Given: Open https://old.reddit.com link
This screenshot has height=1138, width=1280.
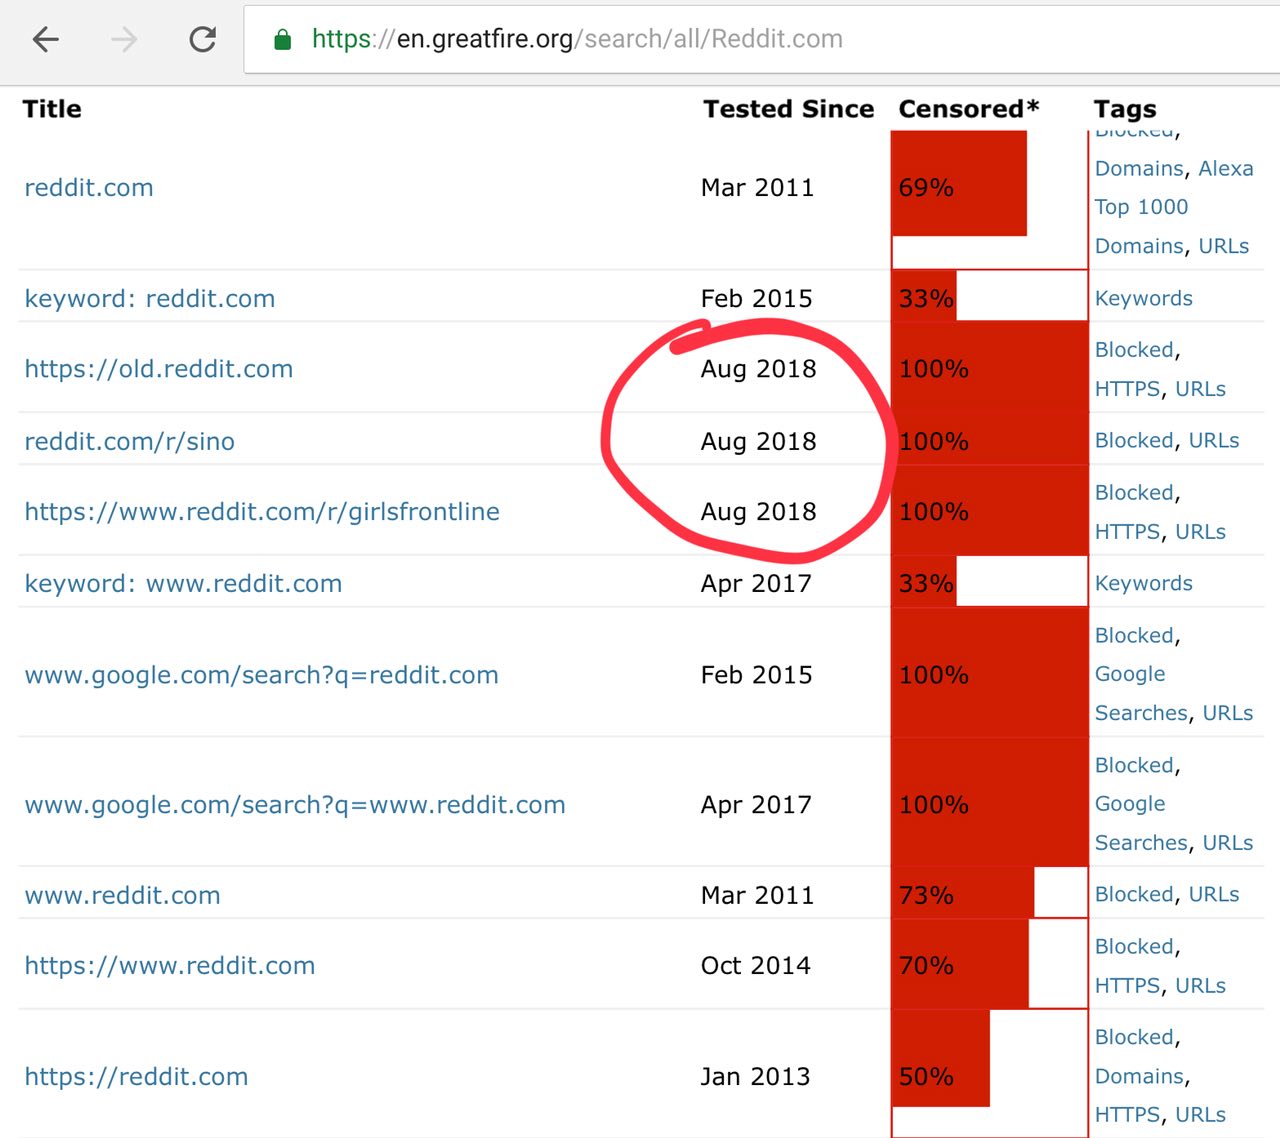Looking at the screenshot, I should click(x=159, y=369).
